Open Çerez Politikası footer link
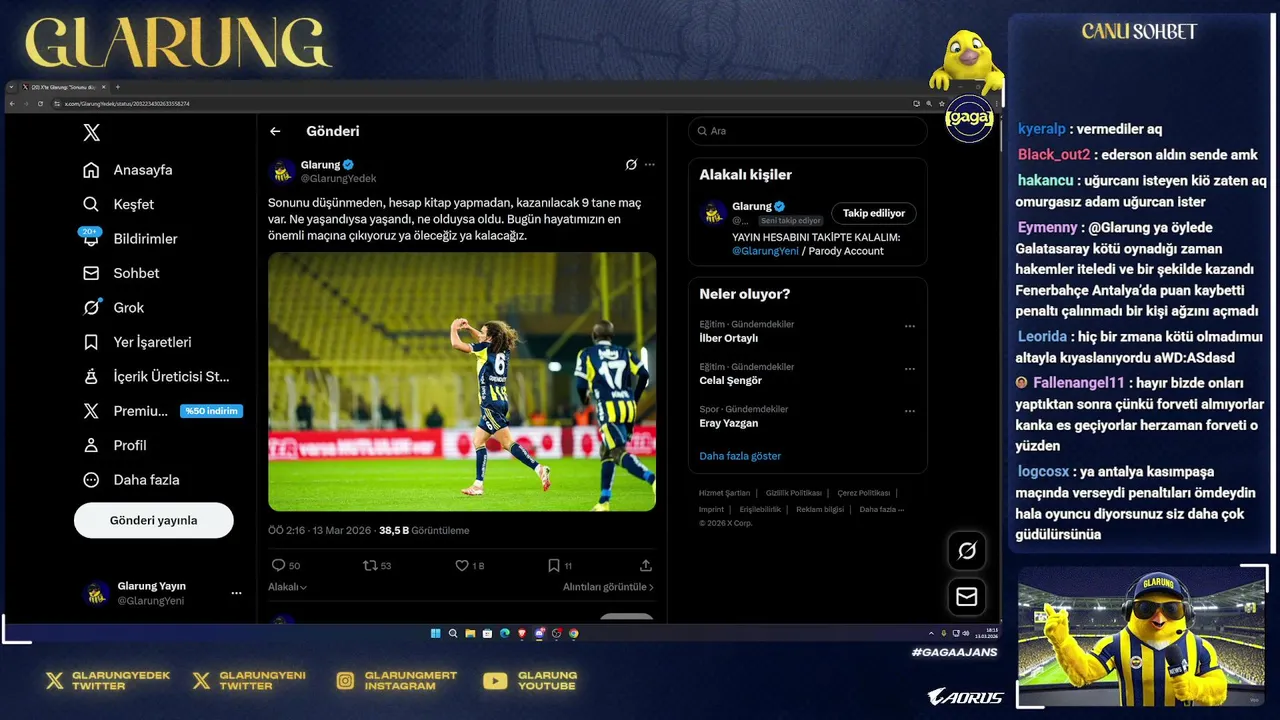The width and height of the screenshot is (1280, 720). click(x=864, y=493)
